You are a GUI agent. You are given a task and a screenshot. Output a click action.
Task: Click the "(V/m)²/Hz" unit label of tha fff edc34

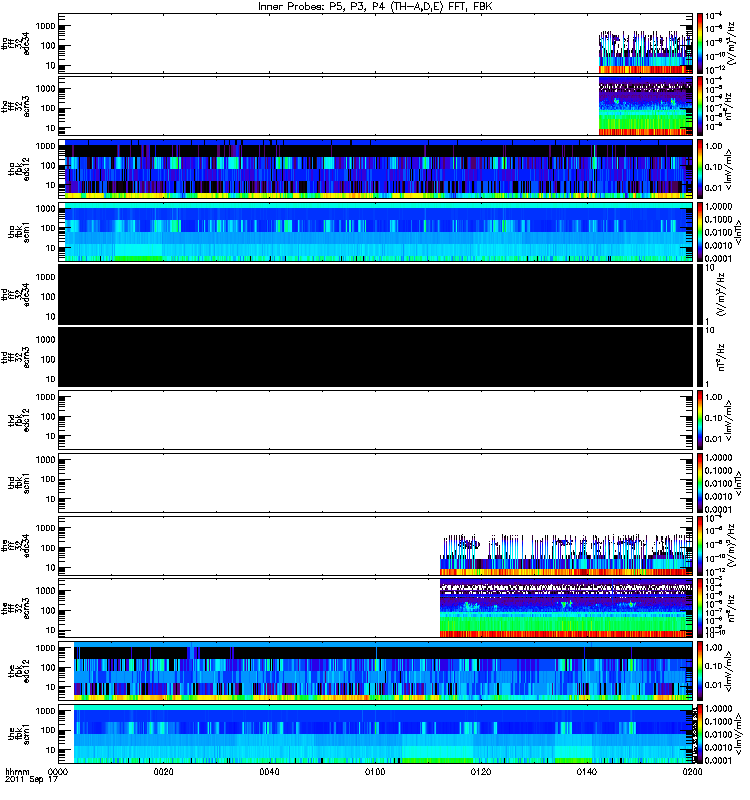point(731,43)
